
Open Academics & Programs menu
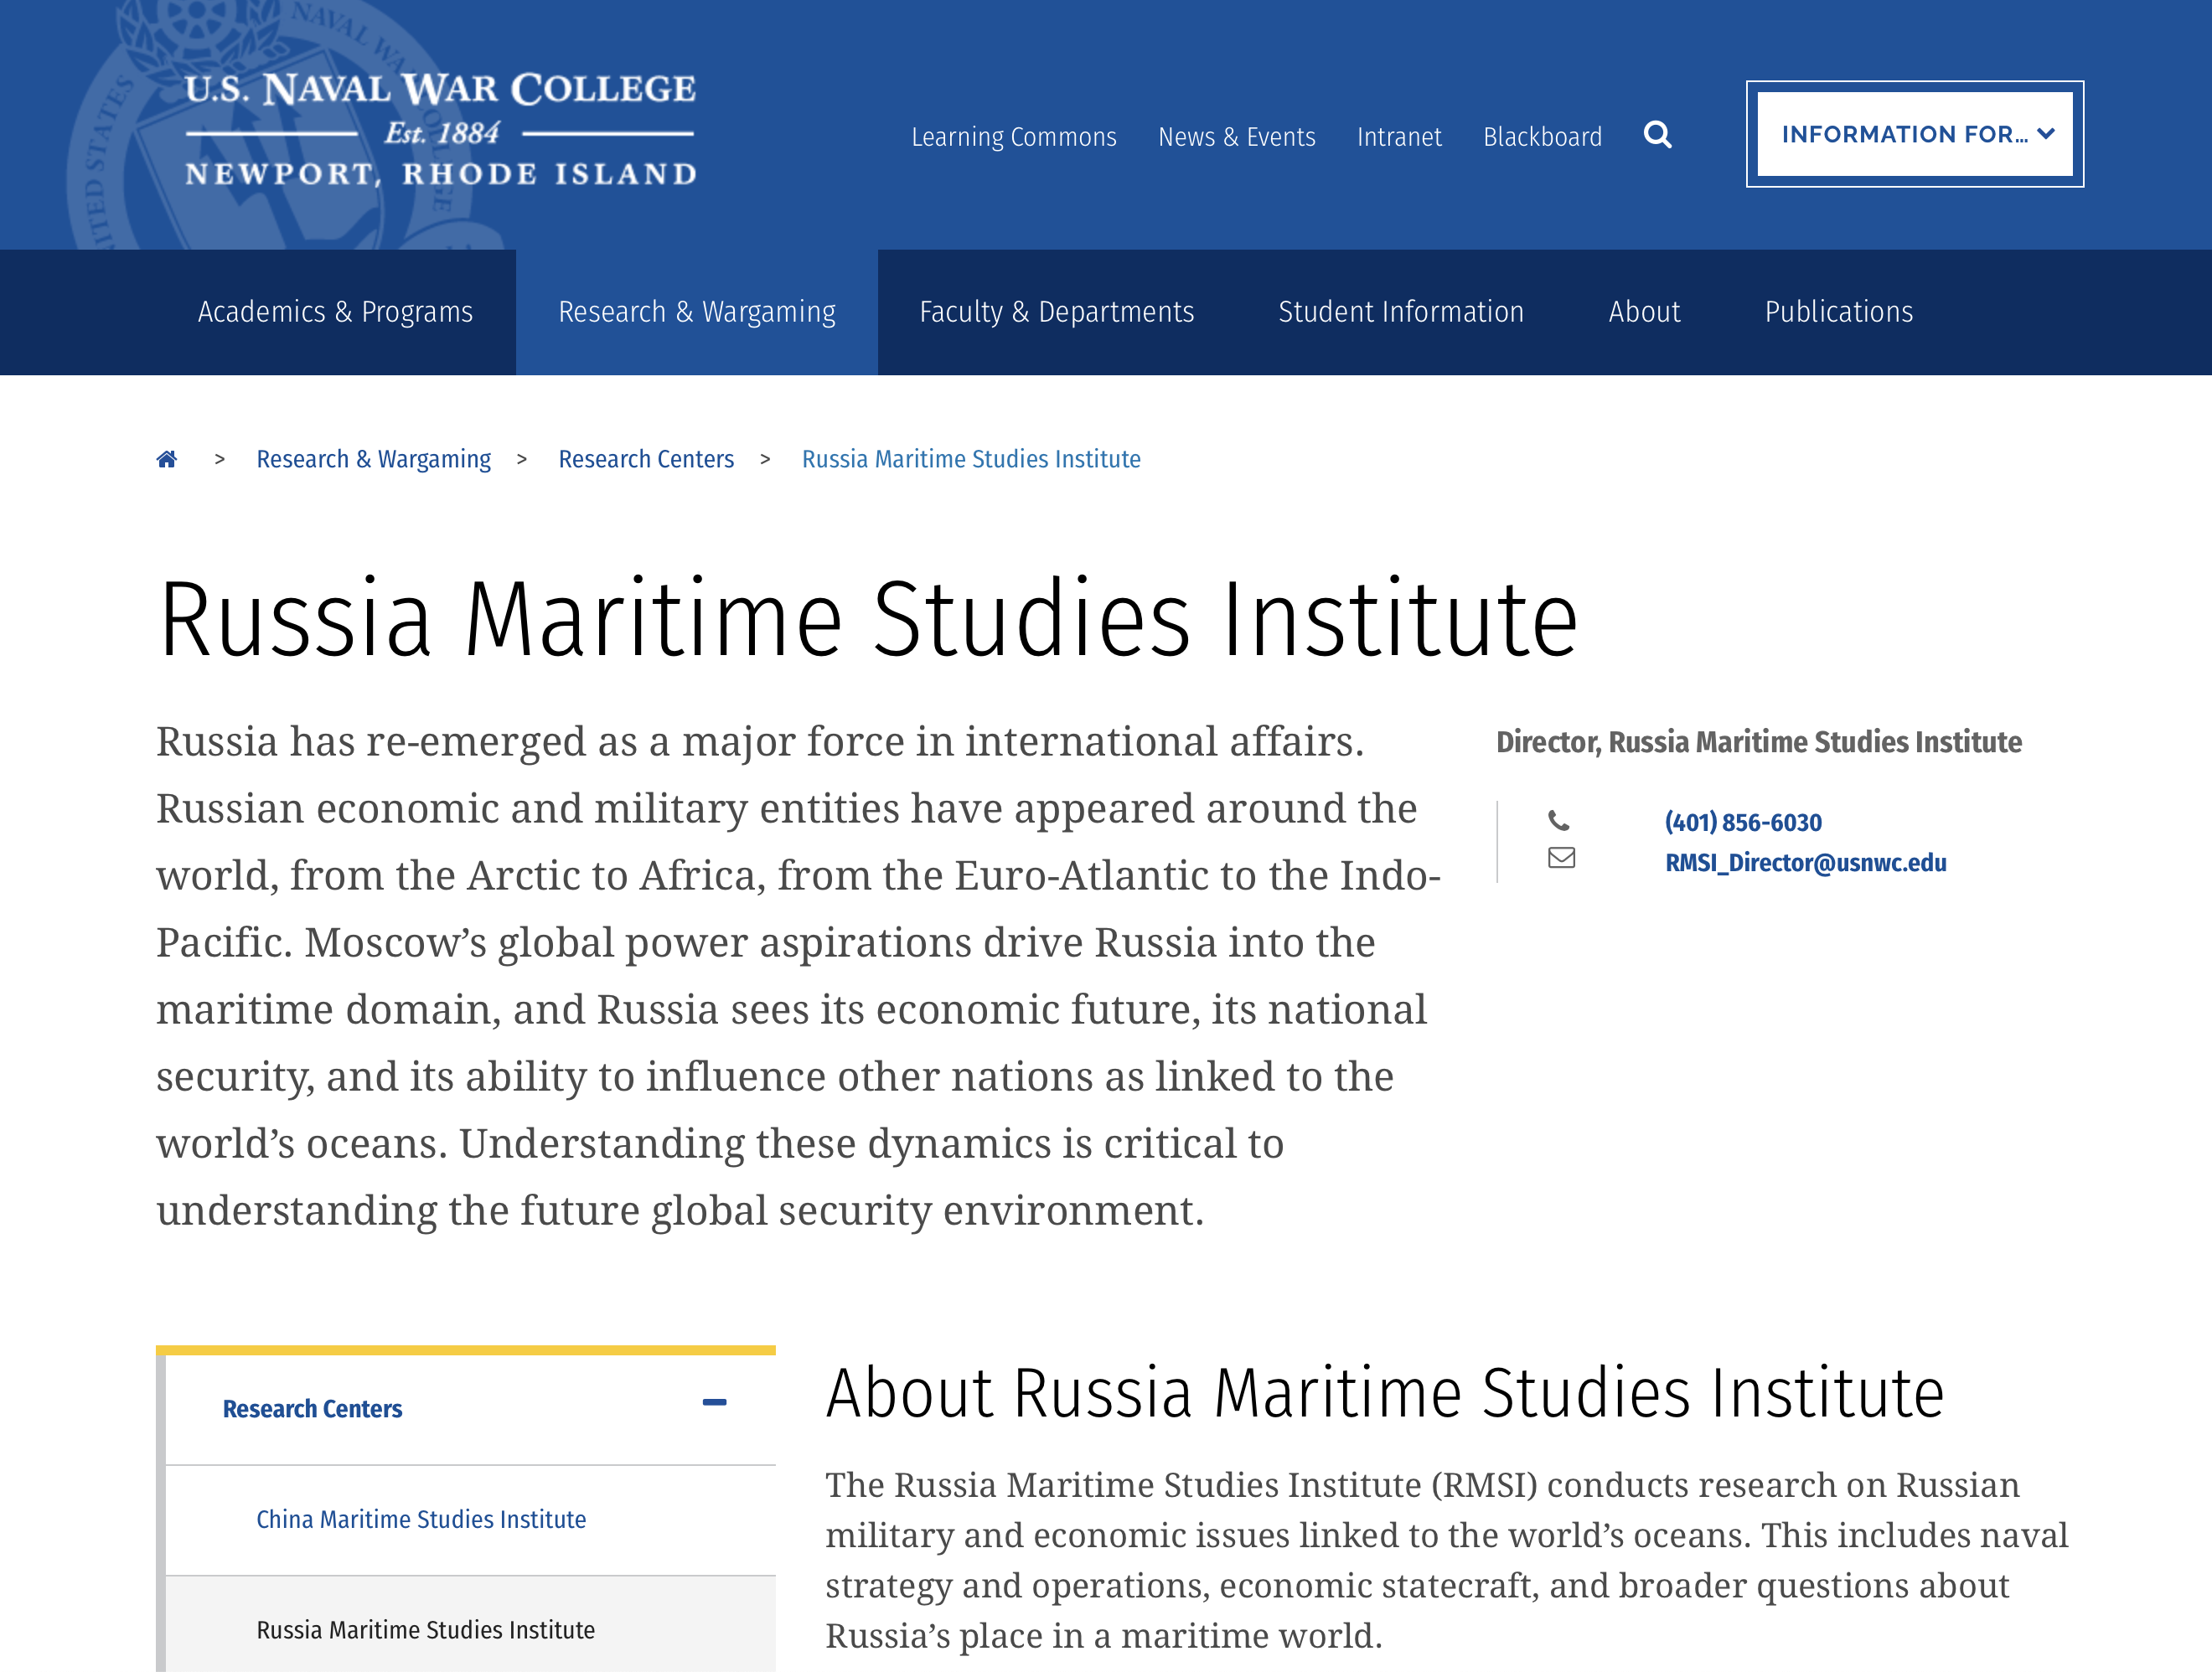[335, 312]
